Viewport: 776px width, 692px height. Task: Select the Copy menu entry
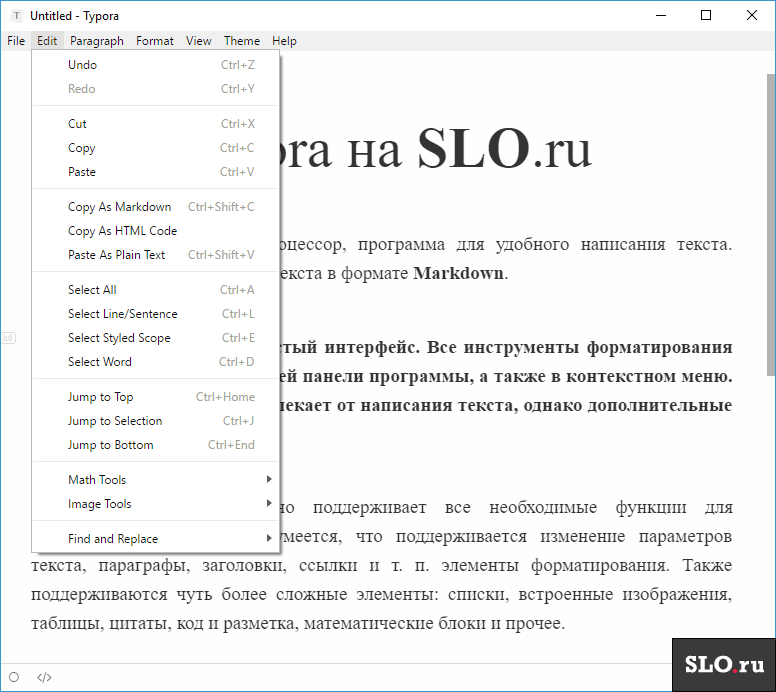[x=156, y=148]
